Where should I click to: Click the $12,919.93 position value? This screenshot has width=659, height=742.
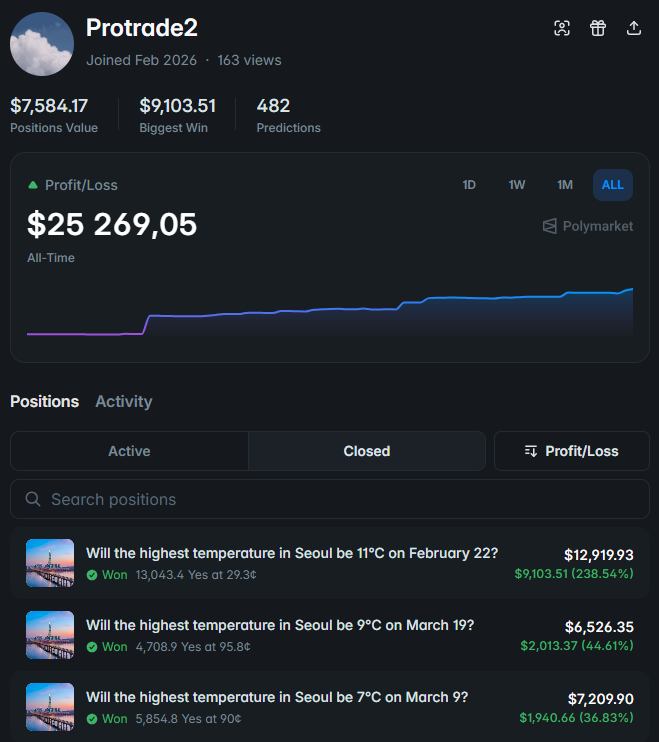coord(598,555)
